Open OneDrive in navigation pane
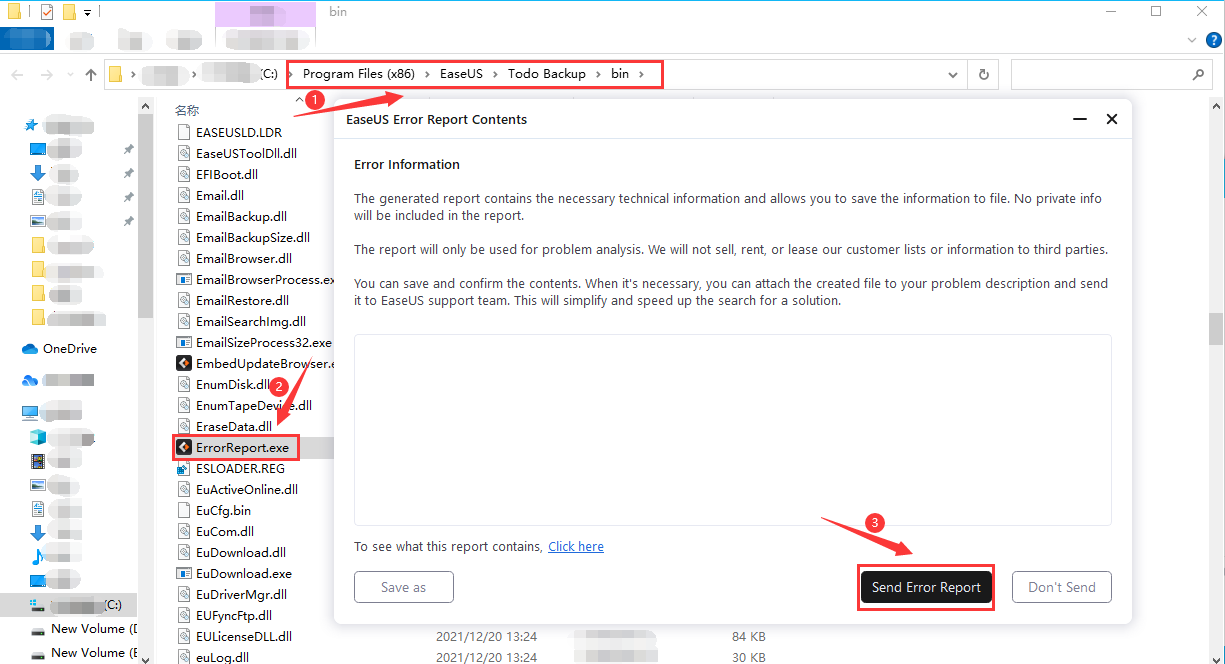 click(x=60, y=349)
